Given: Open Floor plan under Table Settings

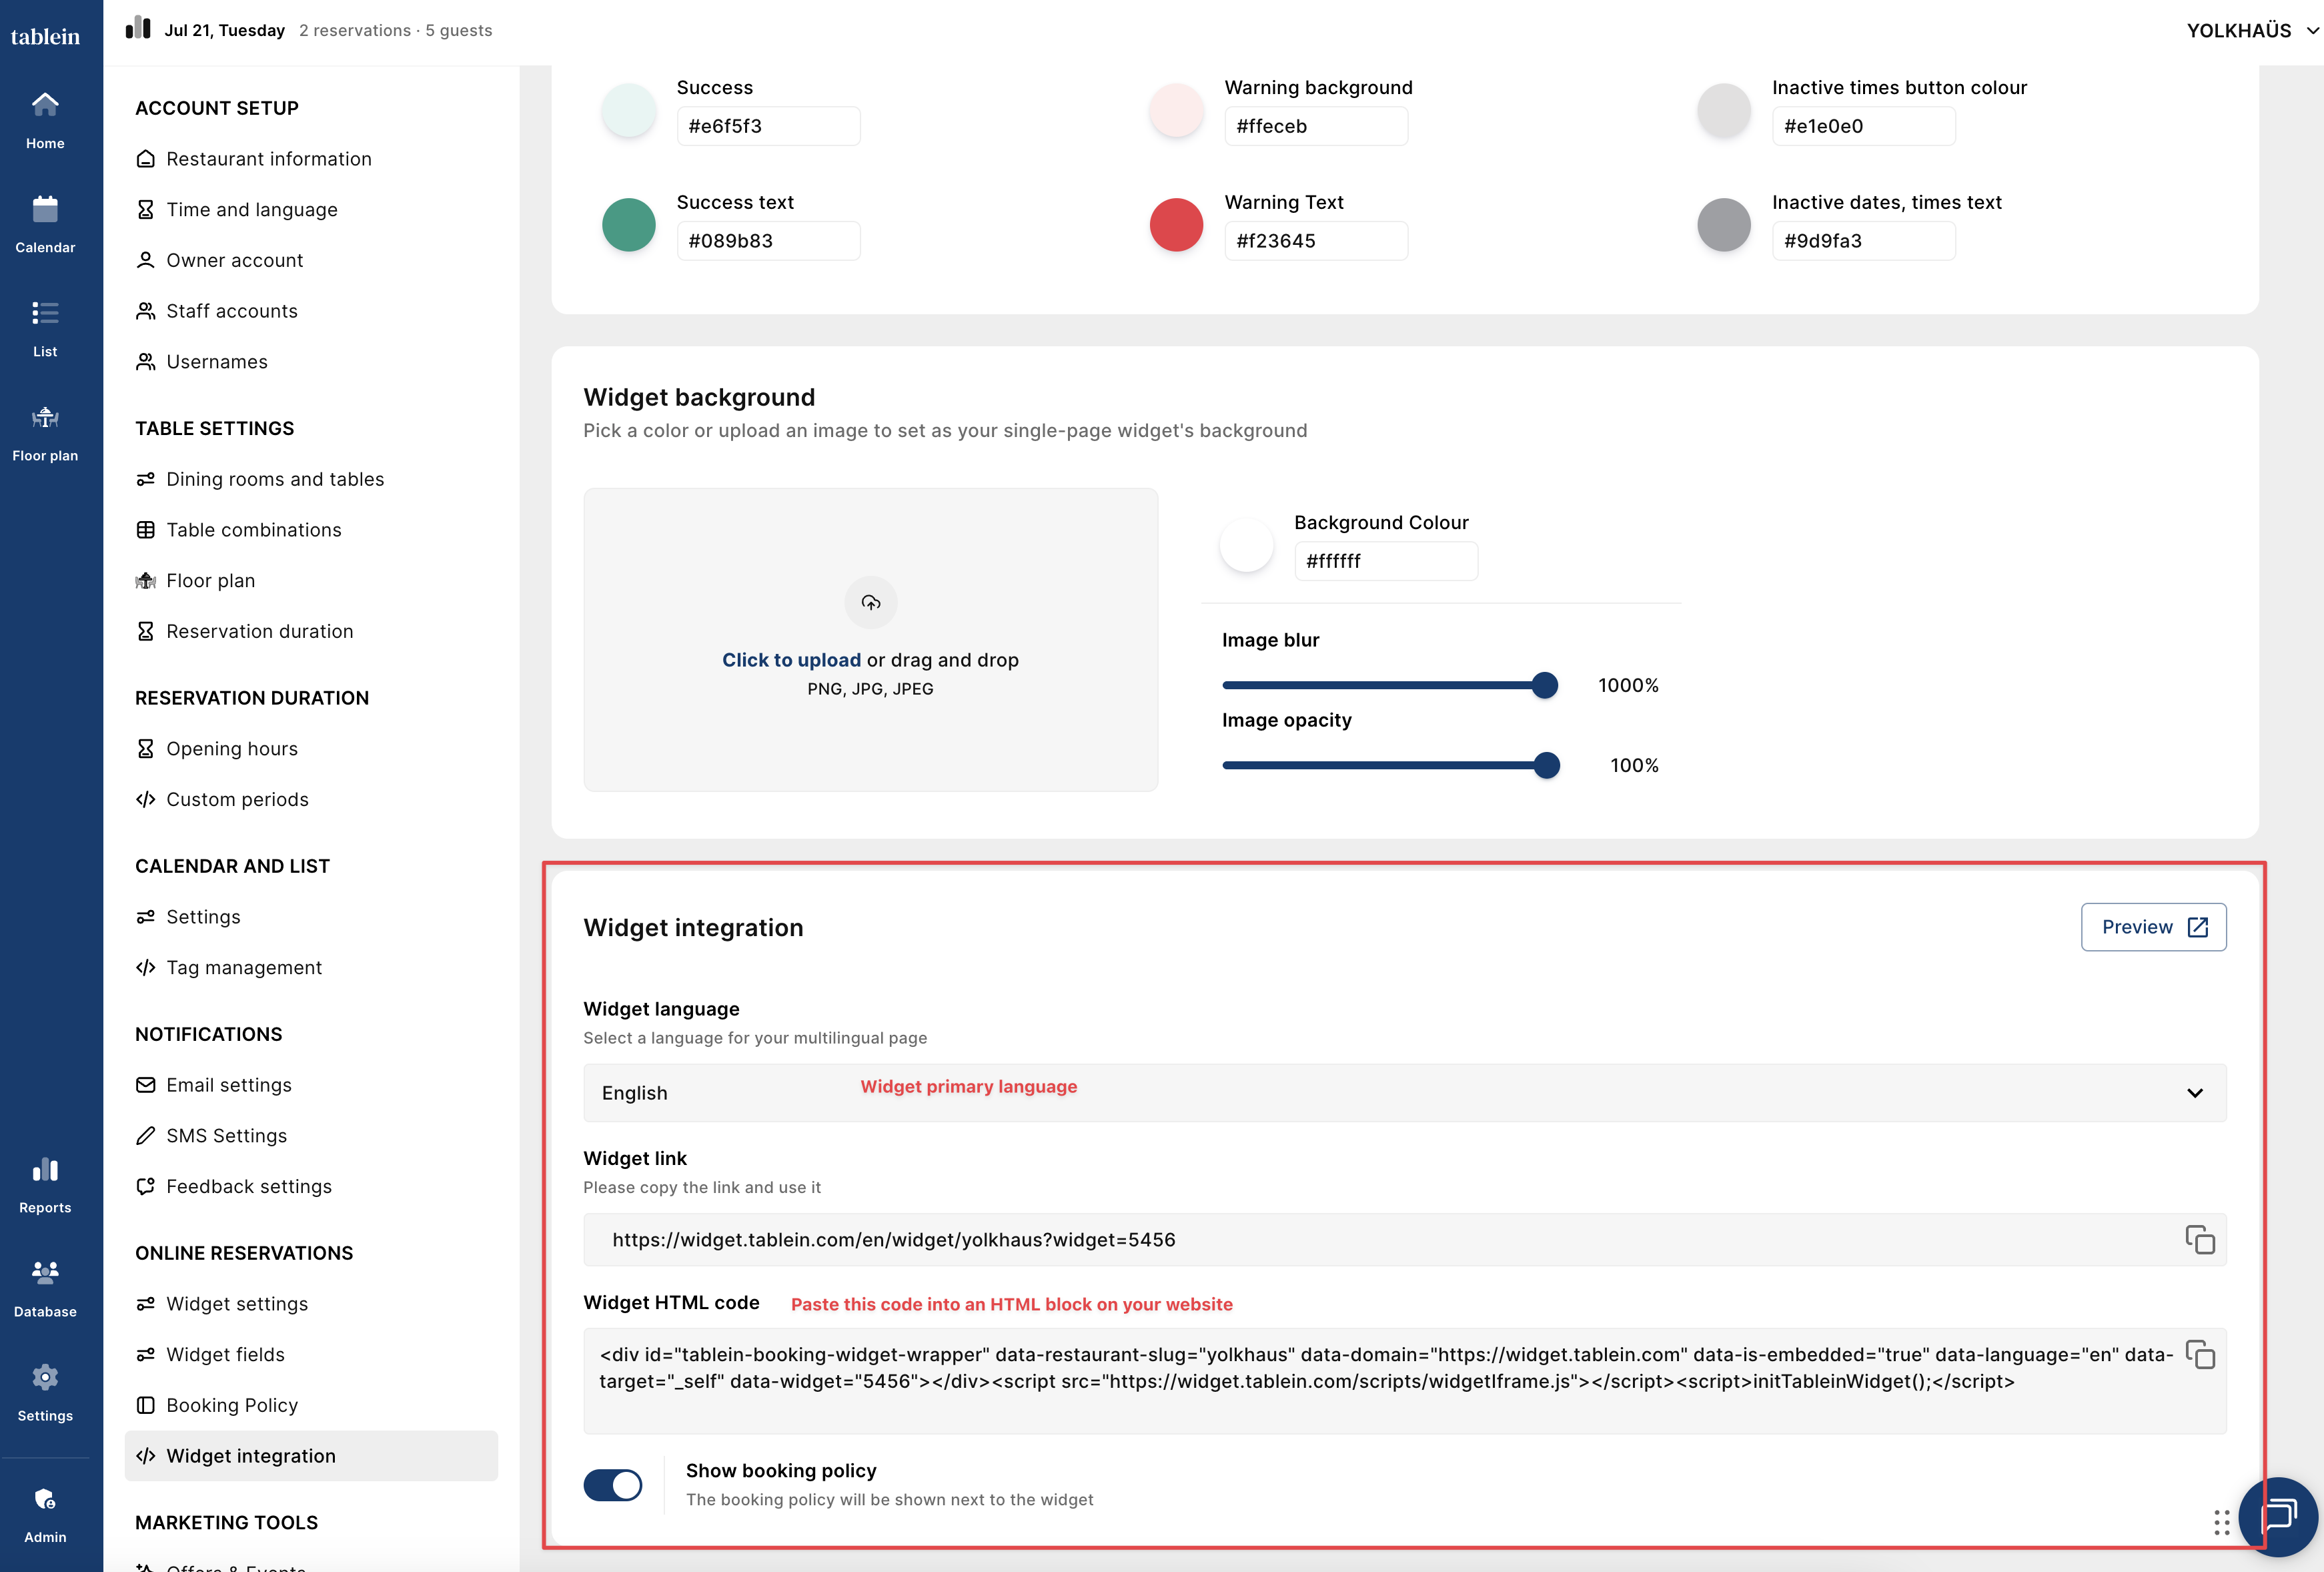Looking at the screenshot, I should pyautogui.click(x=195, y=581).
